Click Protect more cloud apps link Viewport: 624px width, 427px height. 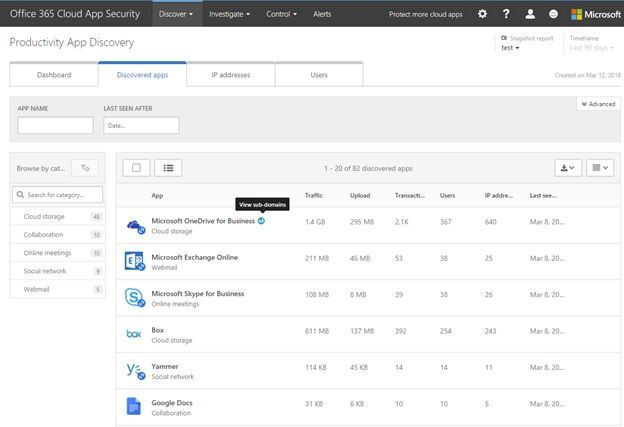425,14
